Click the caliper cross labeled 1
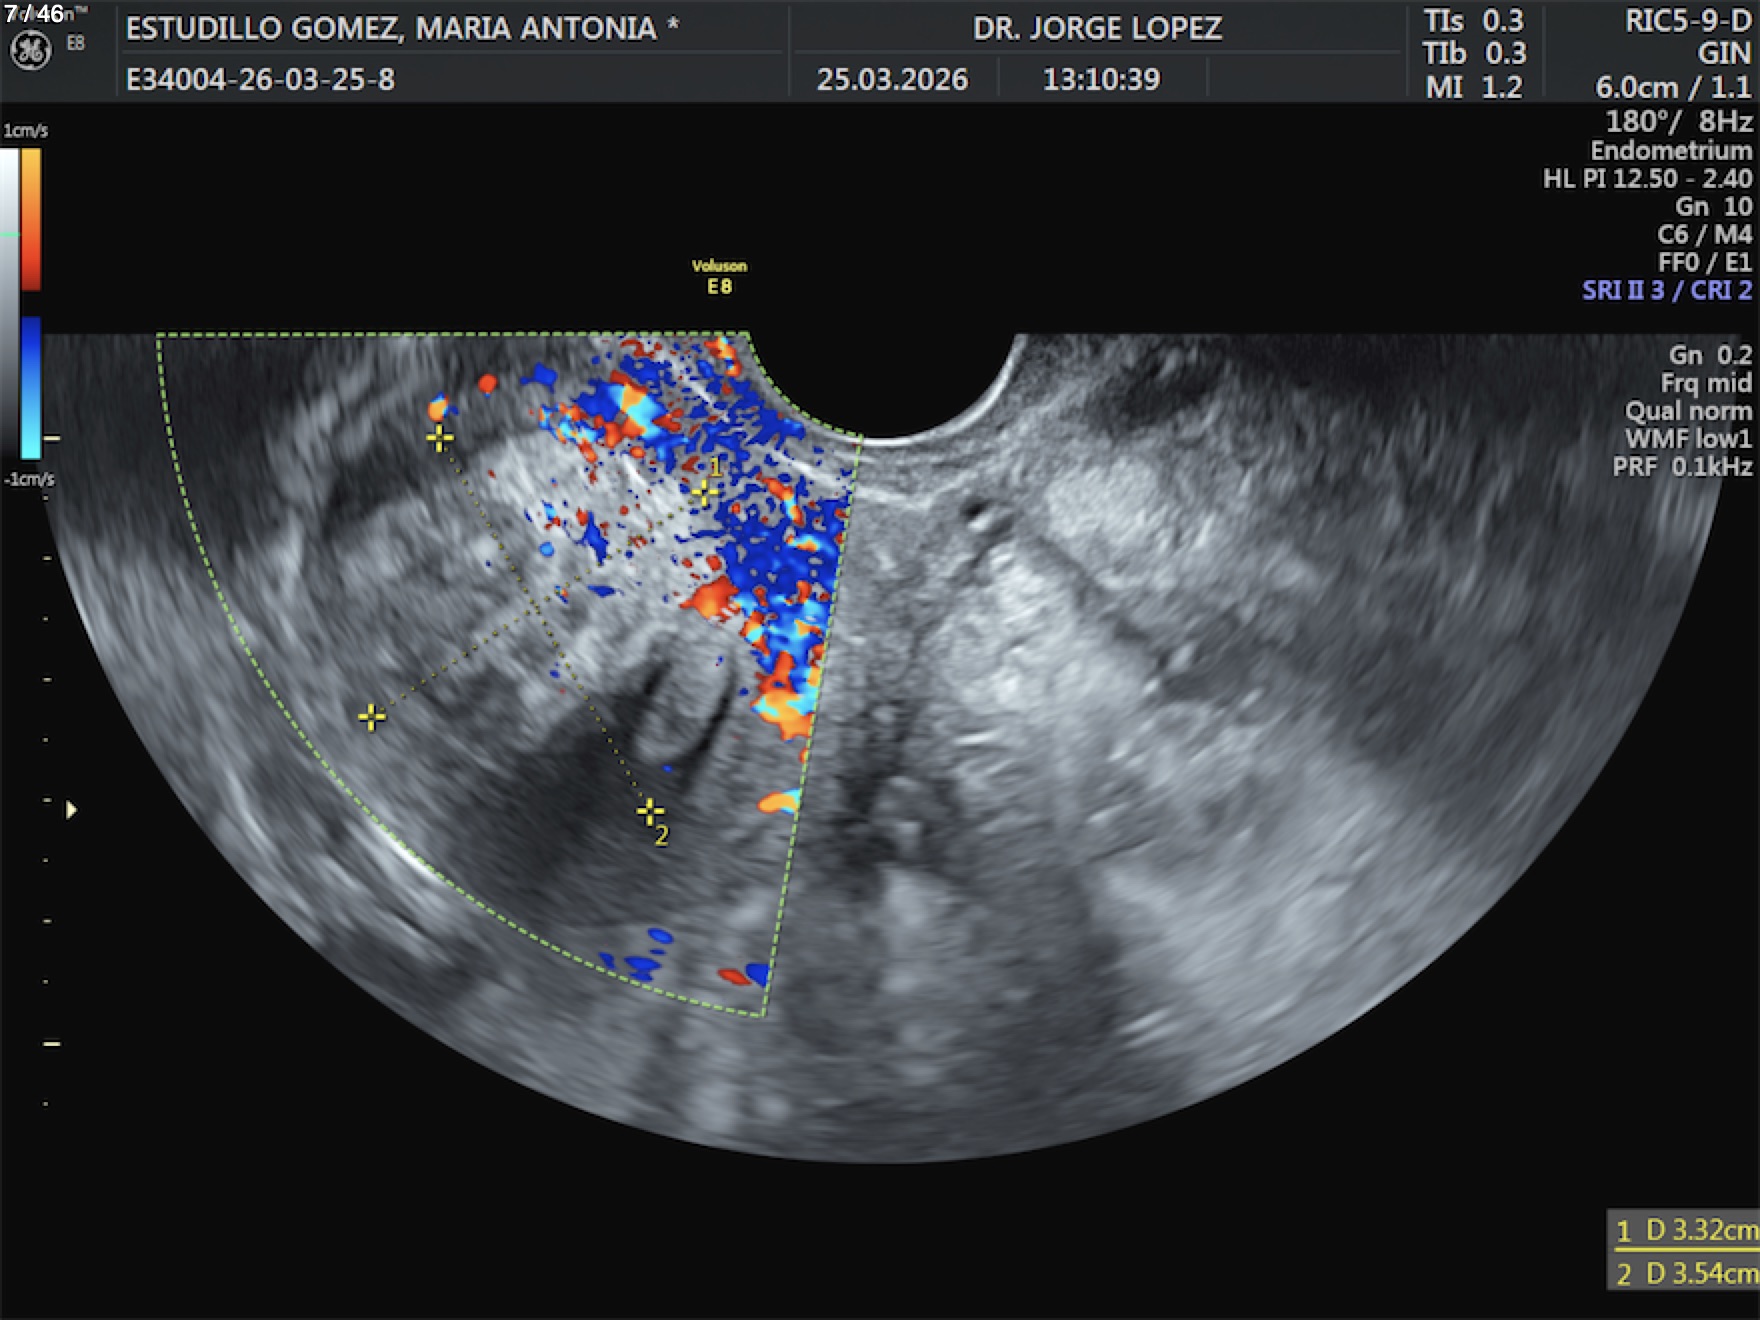 pyautogui.click(x=704, y=491)
